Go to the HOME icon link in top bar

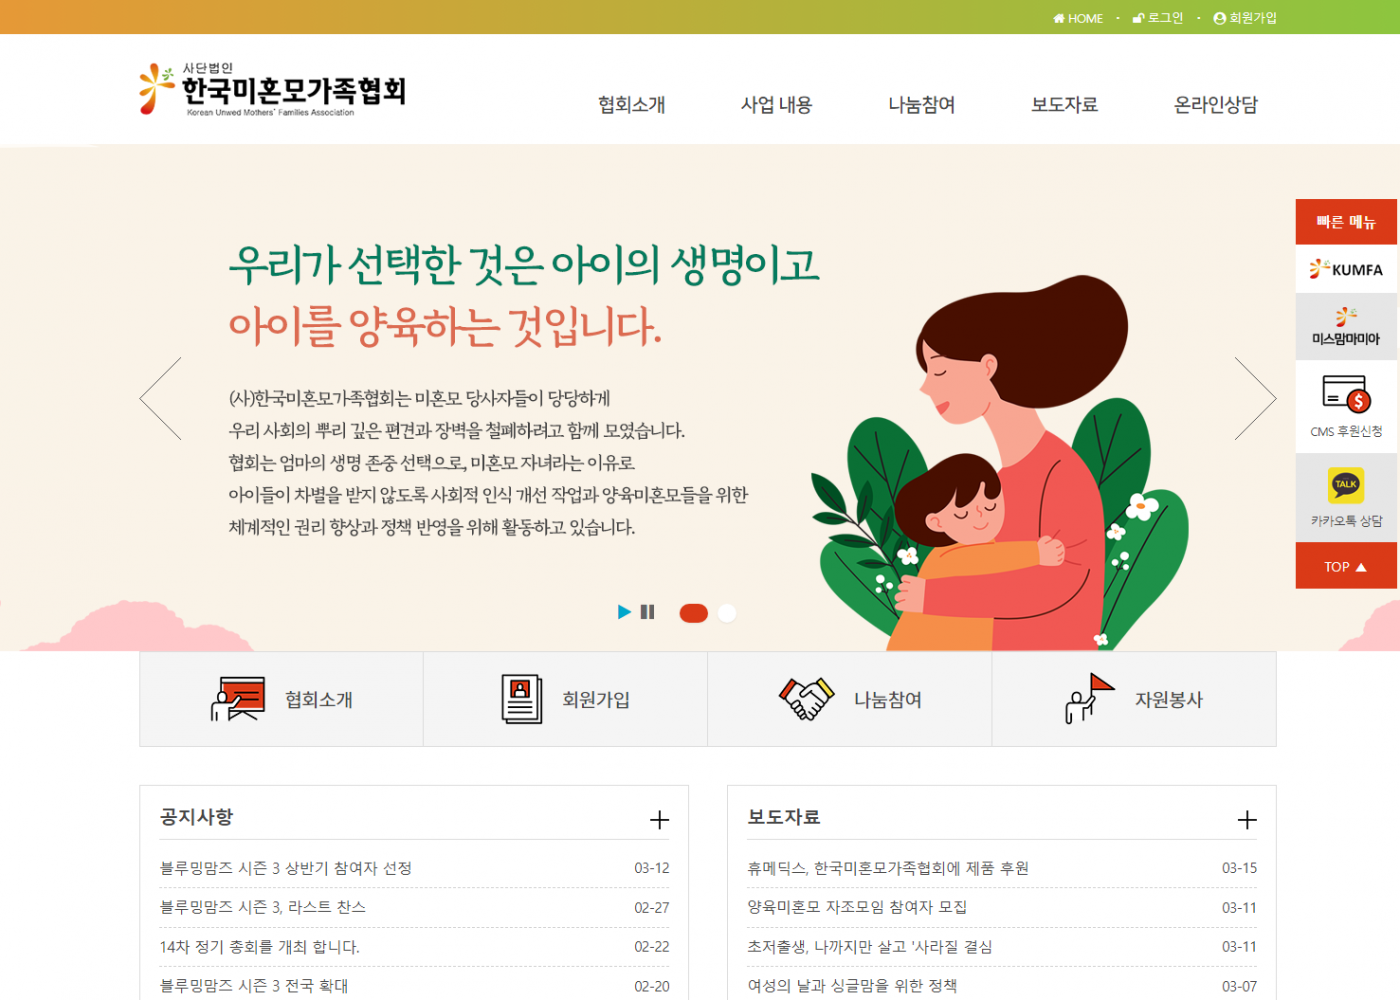point(1078,18)
